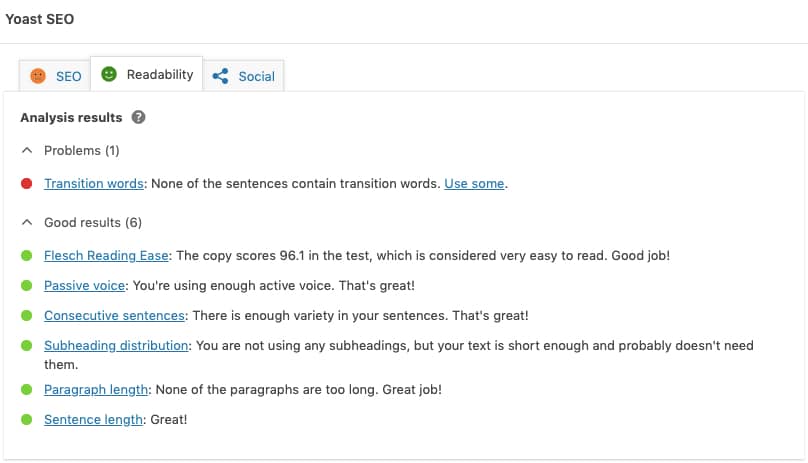
Task: Open the Analysis results help icon
Action: [x=138, y=117]
